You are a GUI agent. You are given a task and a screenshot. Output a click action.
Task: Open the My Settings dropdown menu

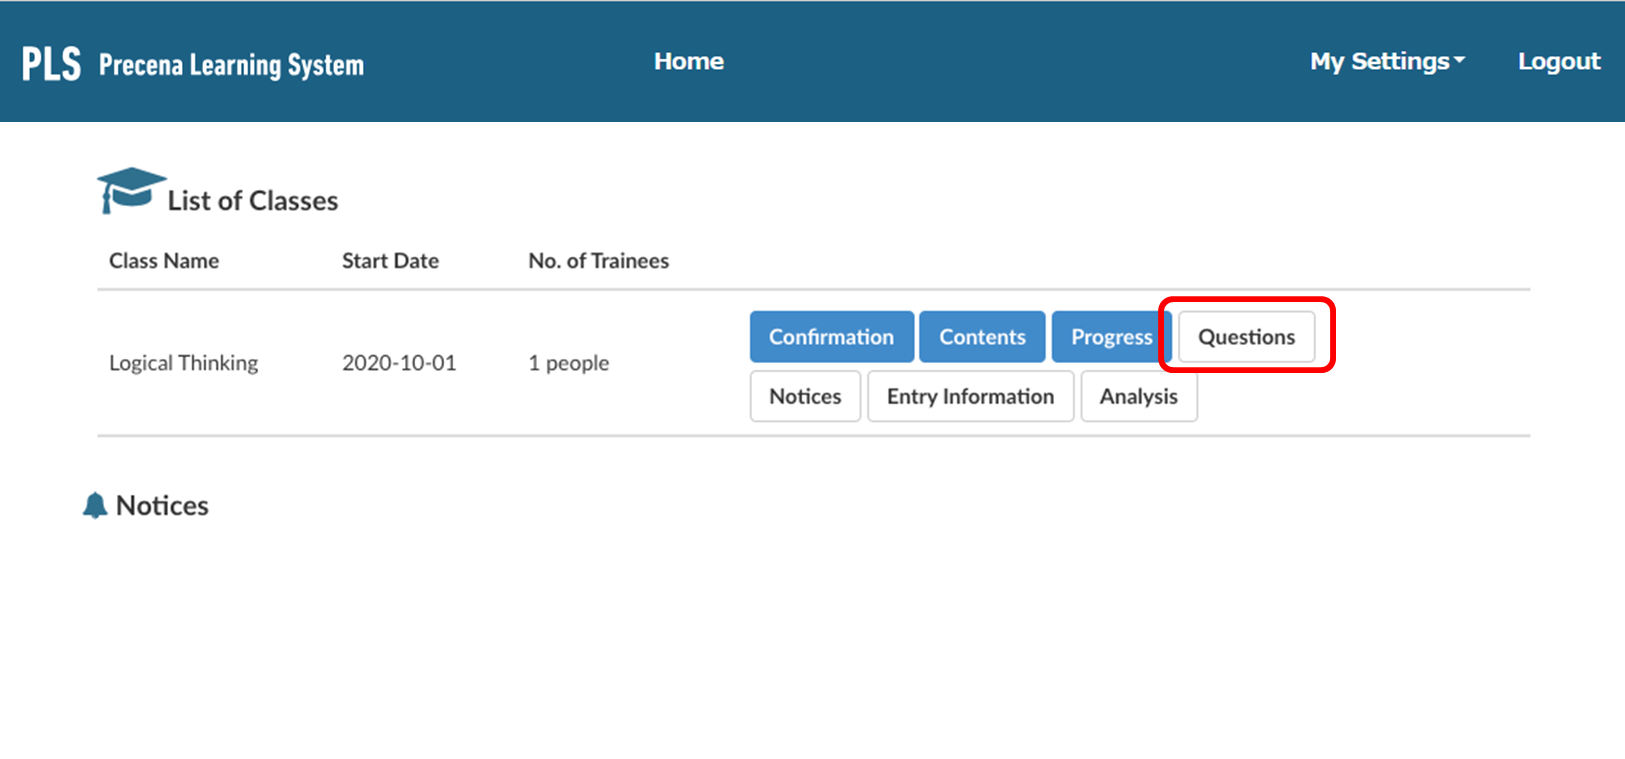[x=1386, y=62]
